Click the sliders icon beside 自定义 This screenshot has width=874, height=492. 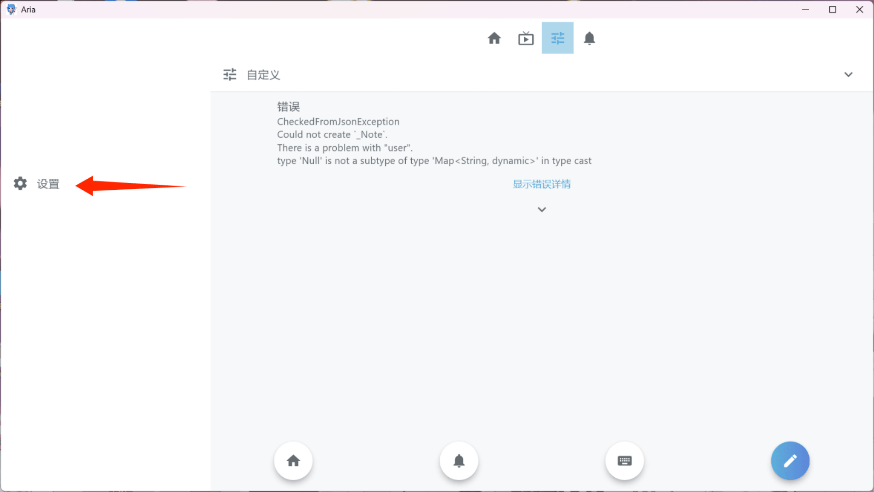[x=230, y=75]
